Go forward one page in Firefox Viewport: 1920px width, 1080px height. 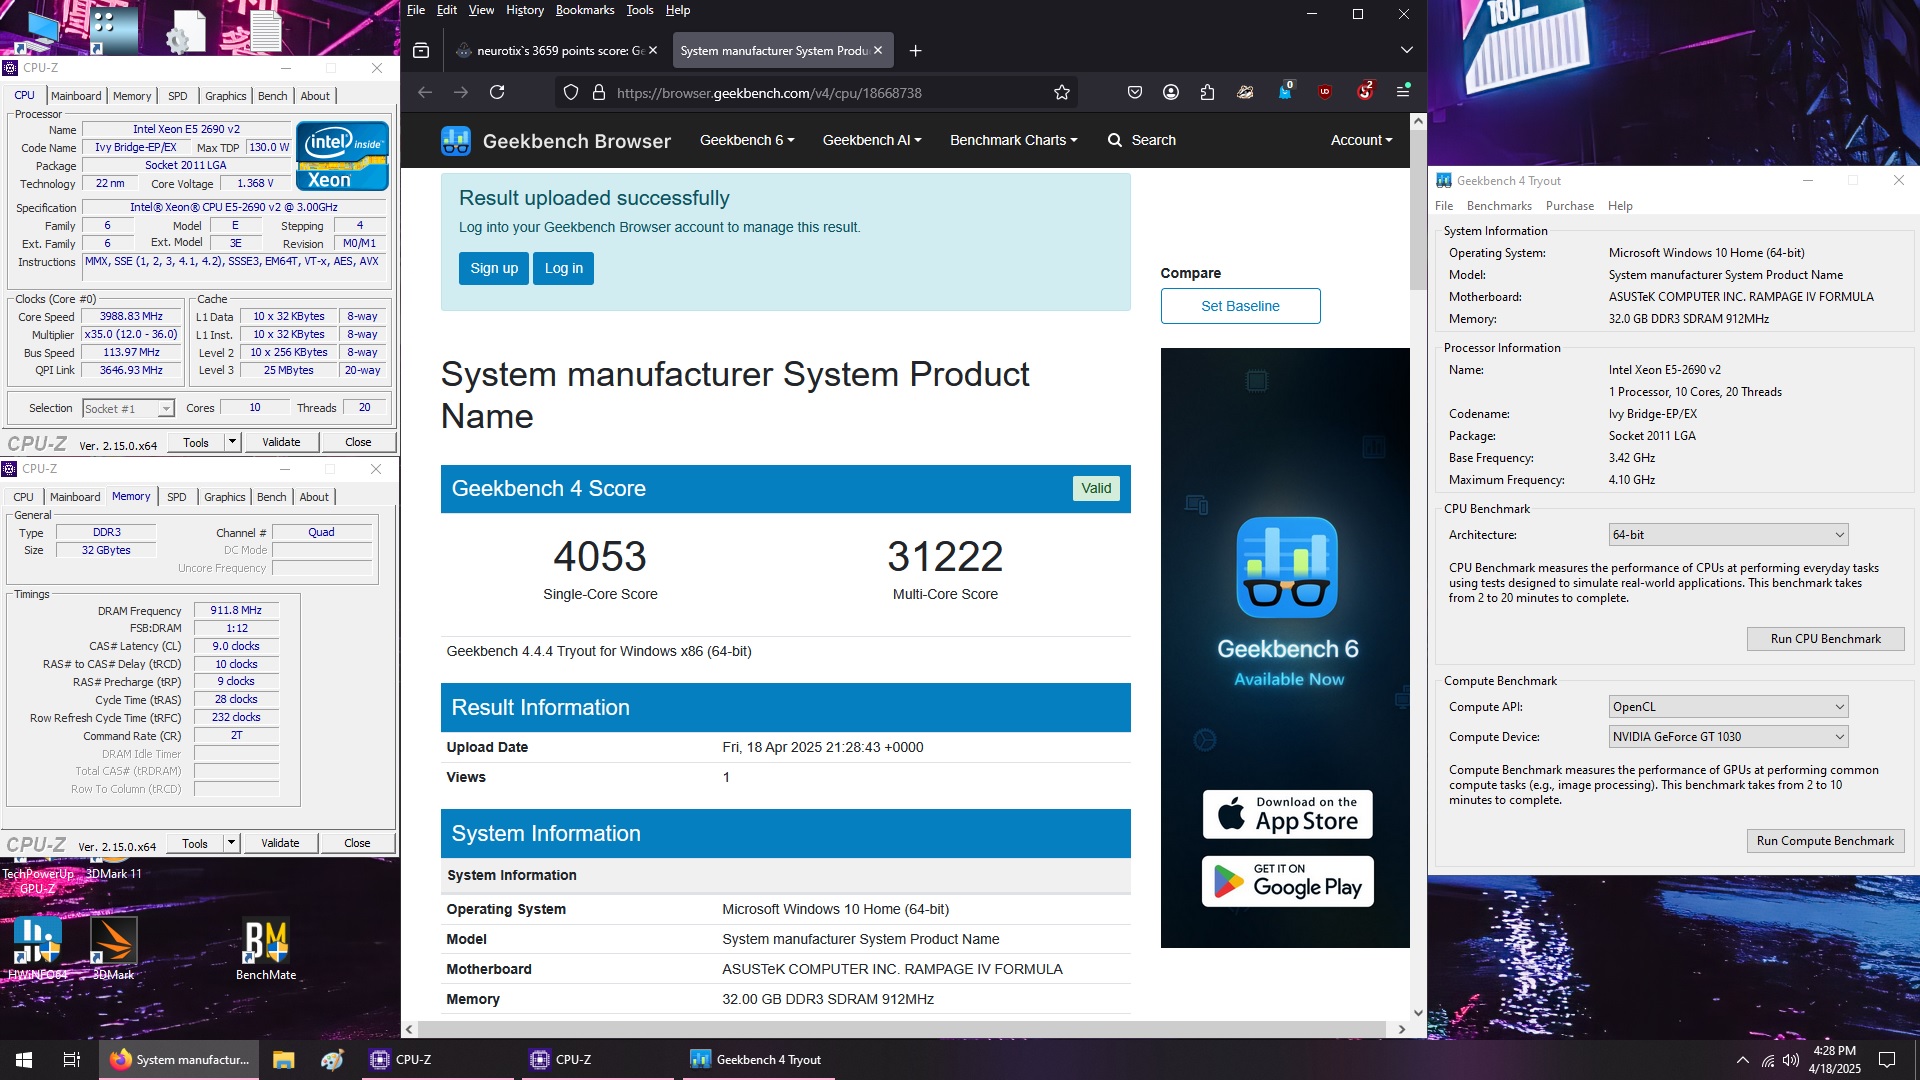pyautogui.click(x=461, y=92)
